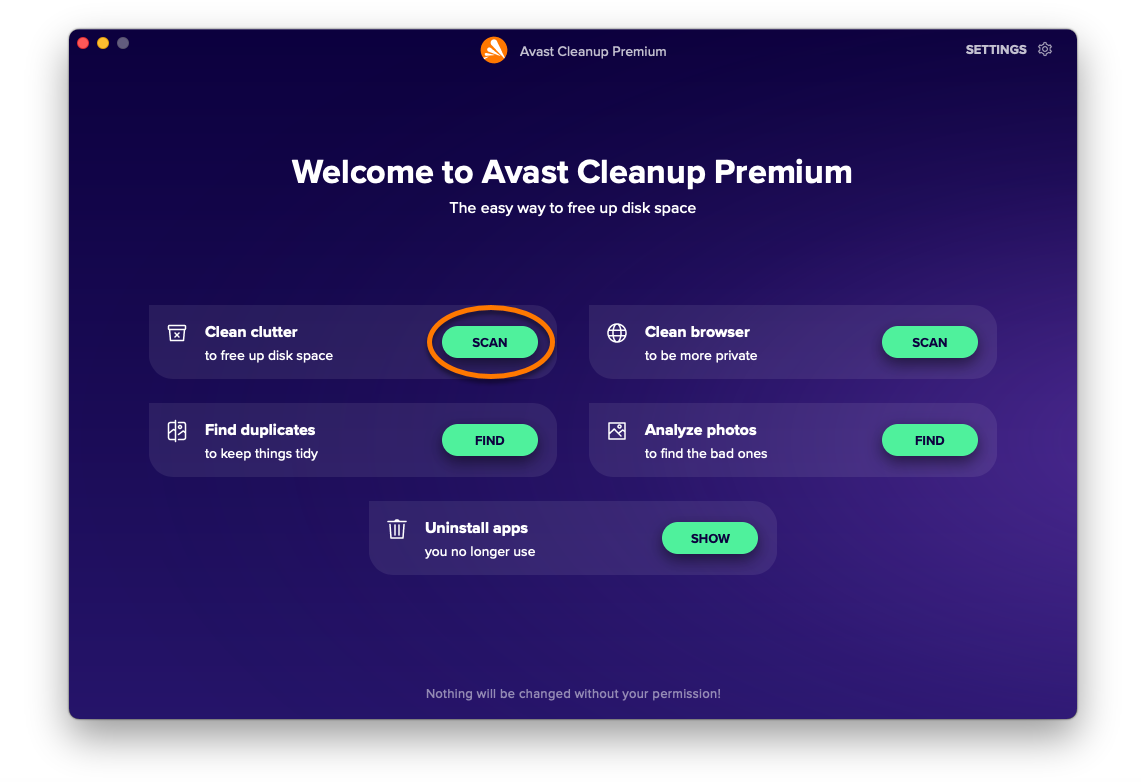Start the Clean browser SCAN
Viewport: 1141px width, 782px height.
pos(929,342)
